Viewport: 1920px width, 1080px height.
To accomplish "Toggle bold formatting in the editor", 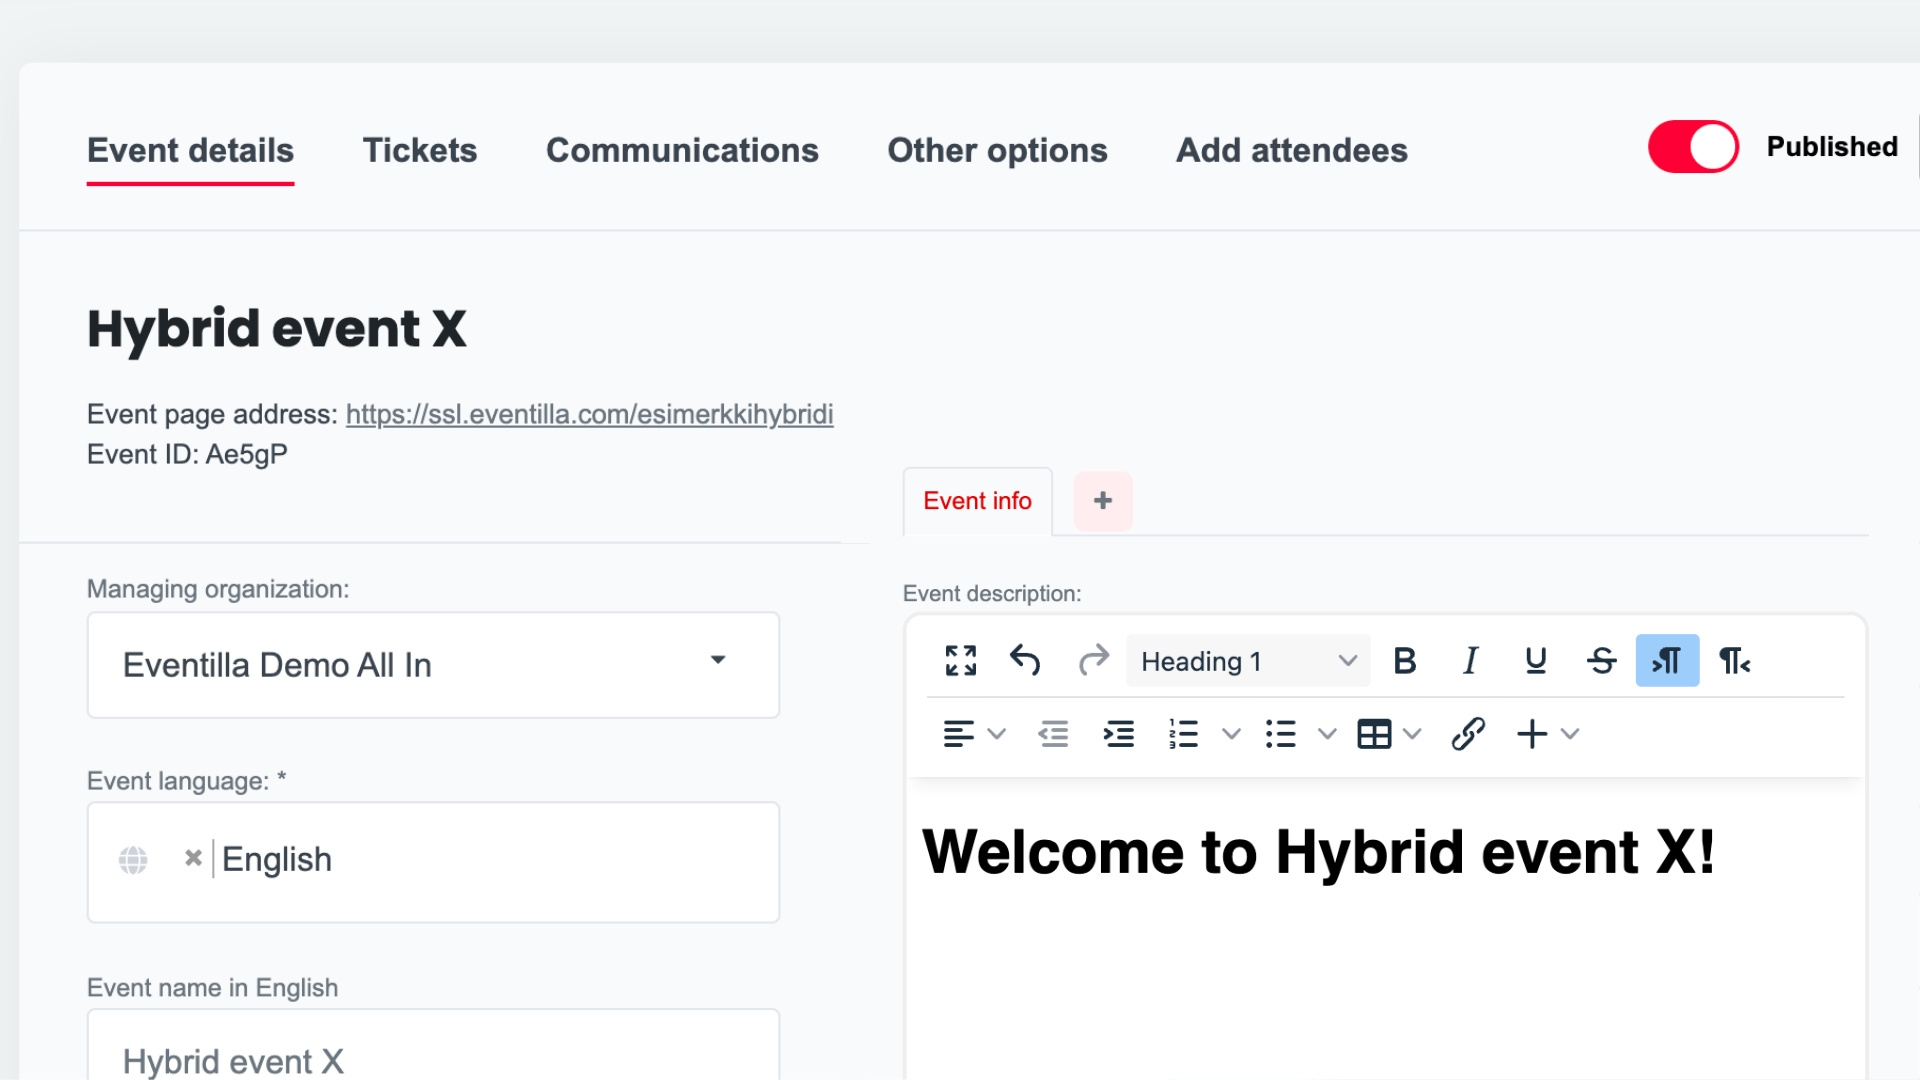I will (x=1405, y=660).
